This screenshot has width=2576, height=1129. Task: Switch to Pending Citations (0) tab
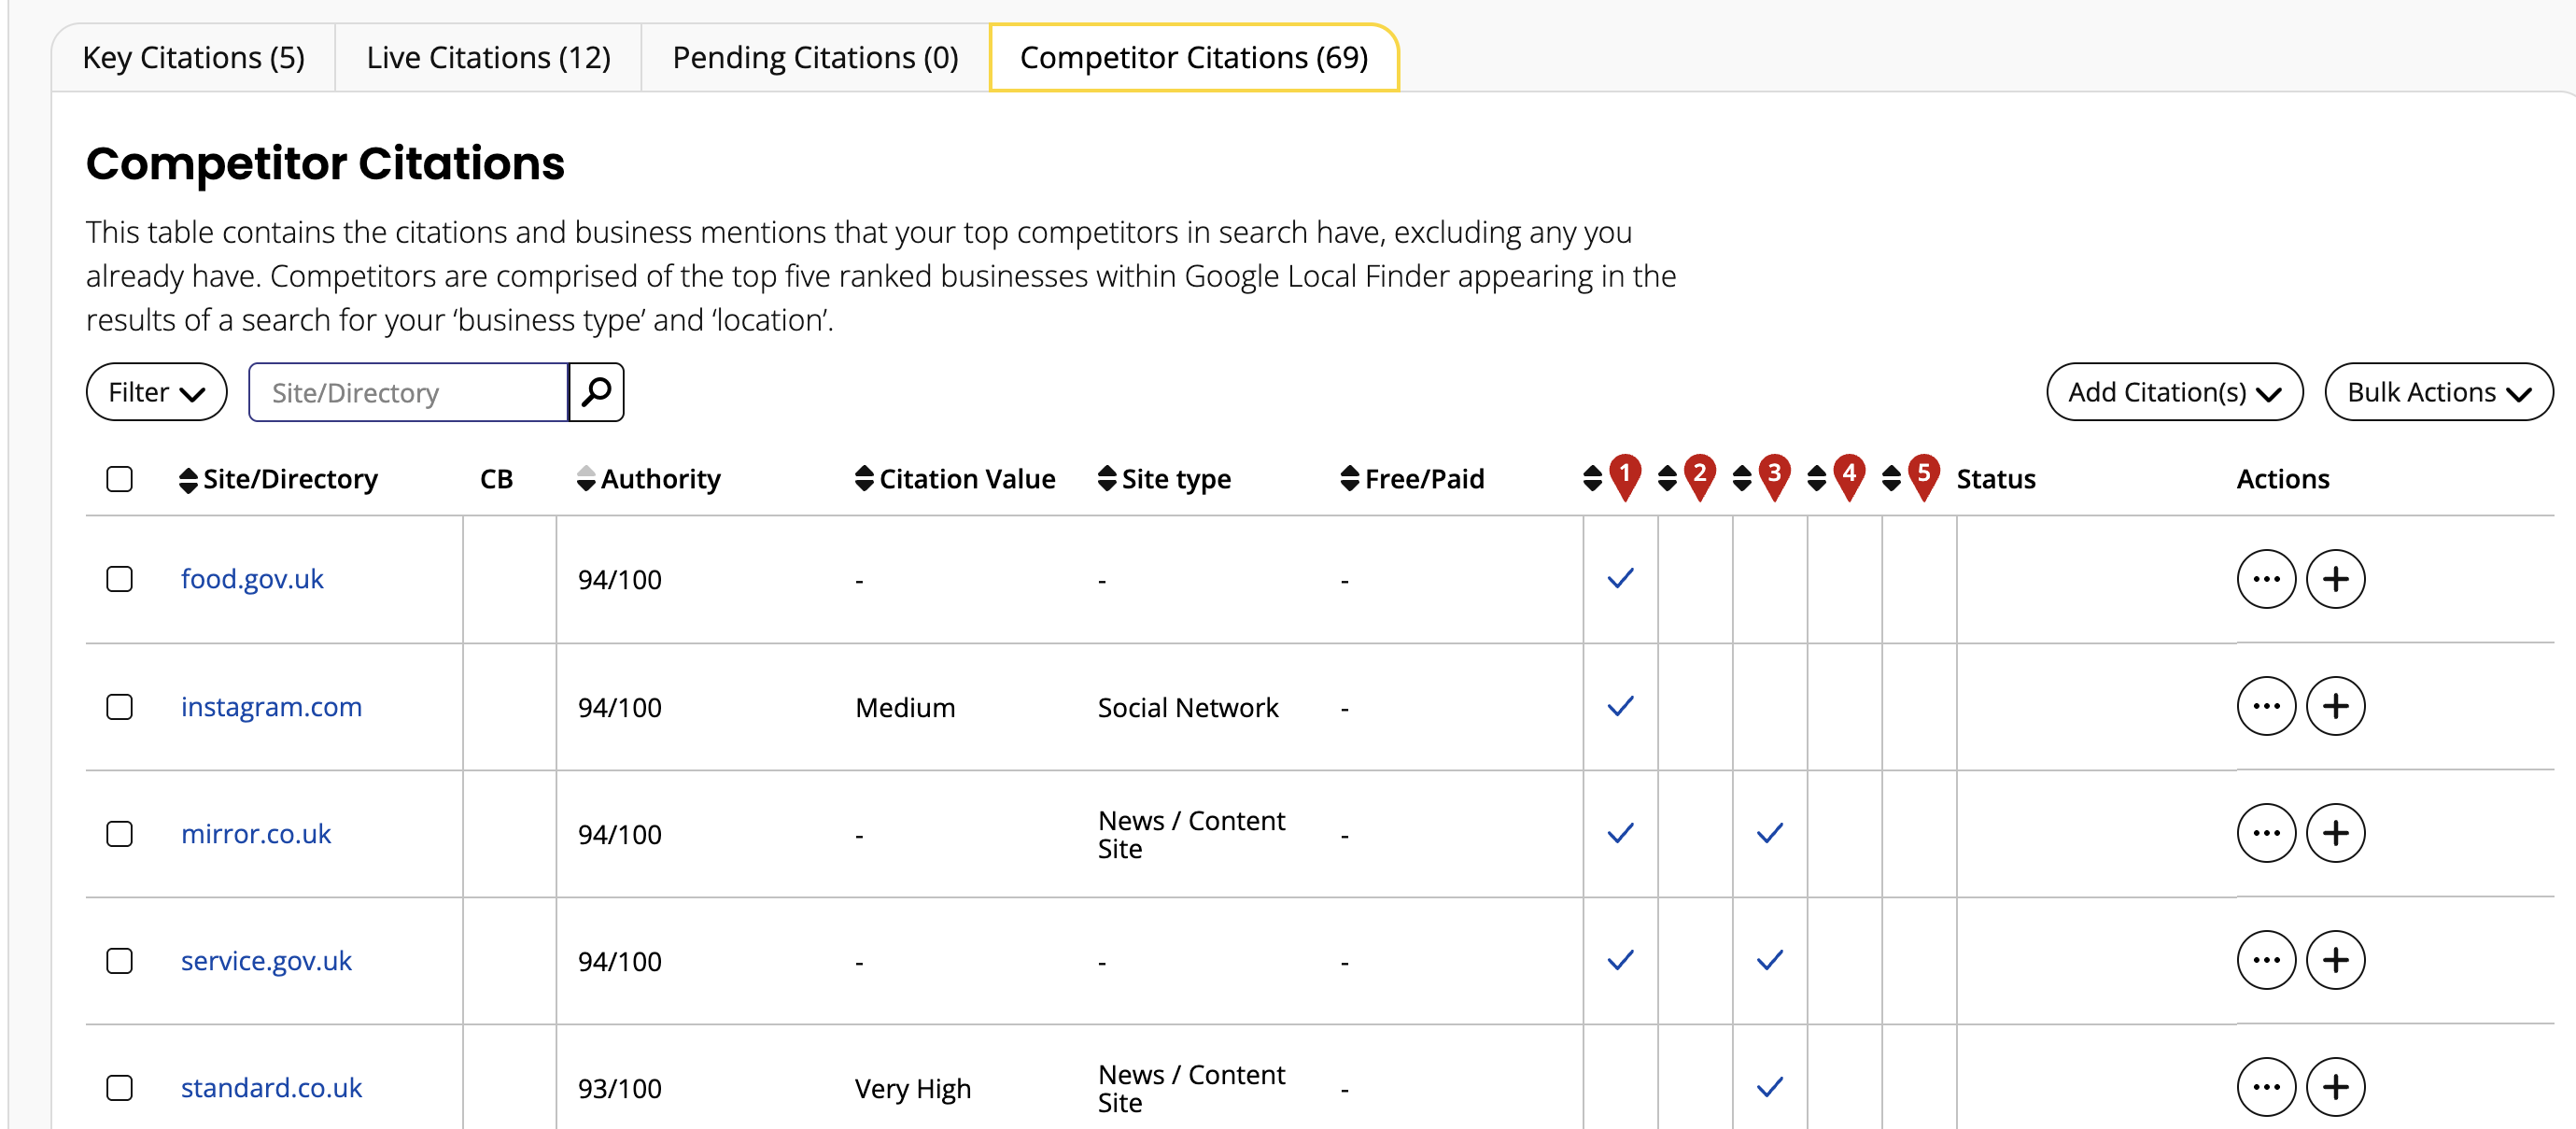(x=815, y=58)
